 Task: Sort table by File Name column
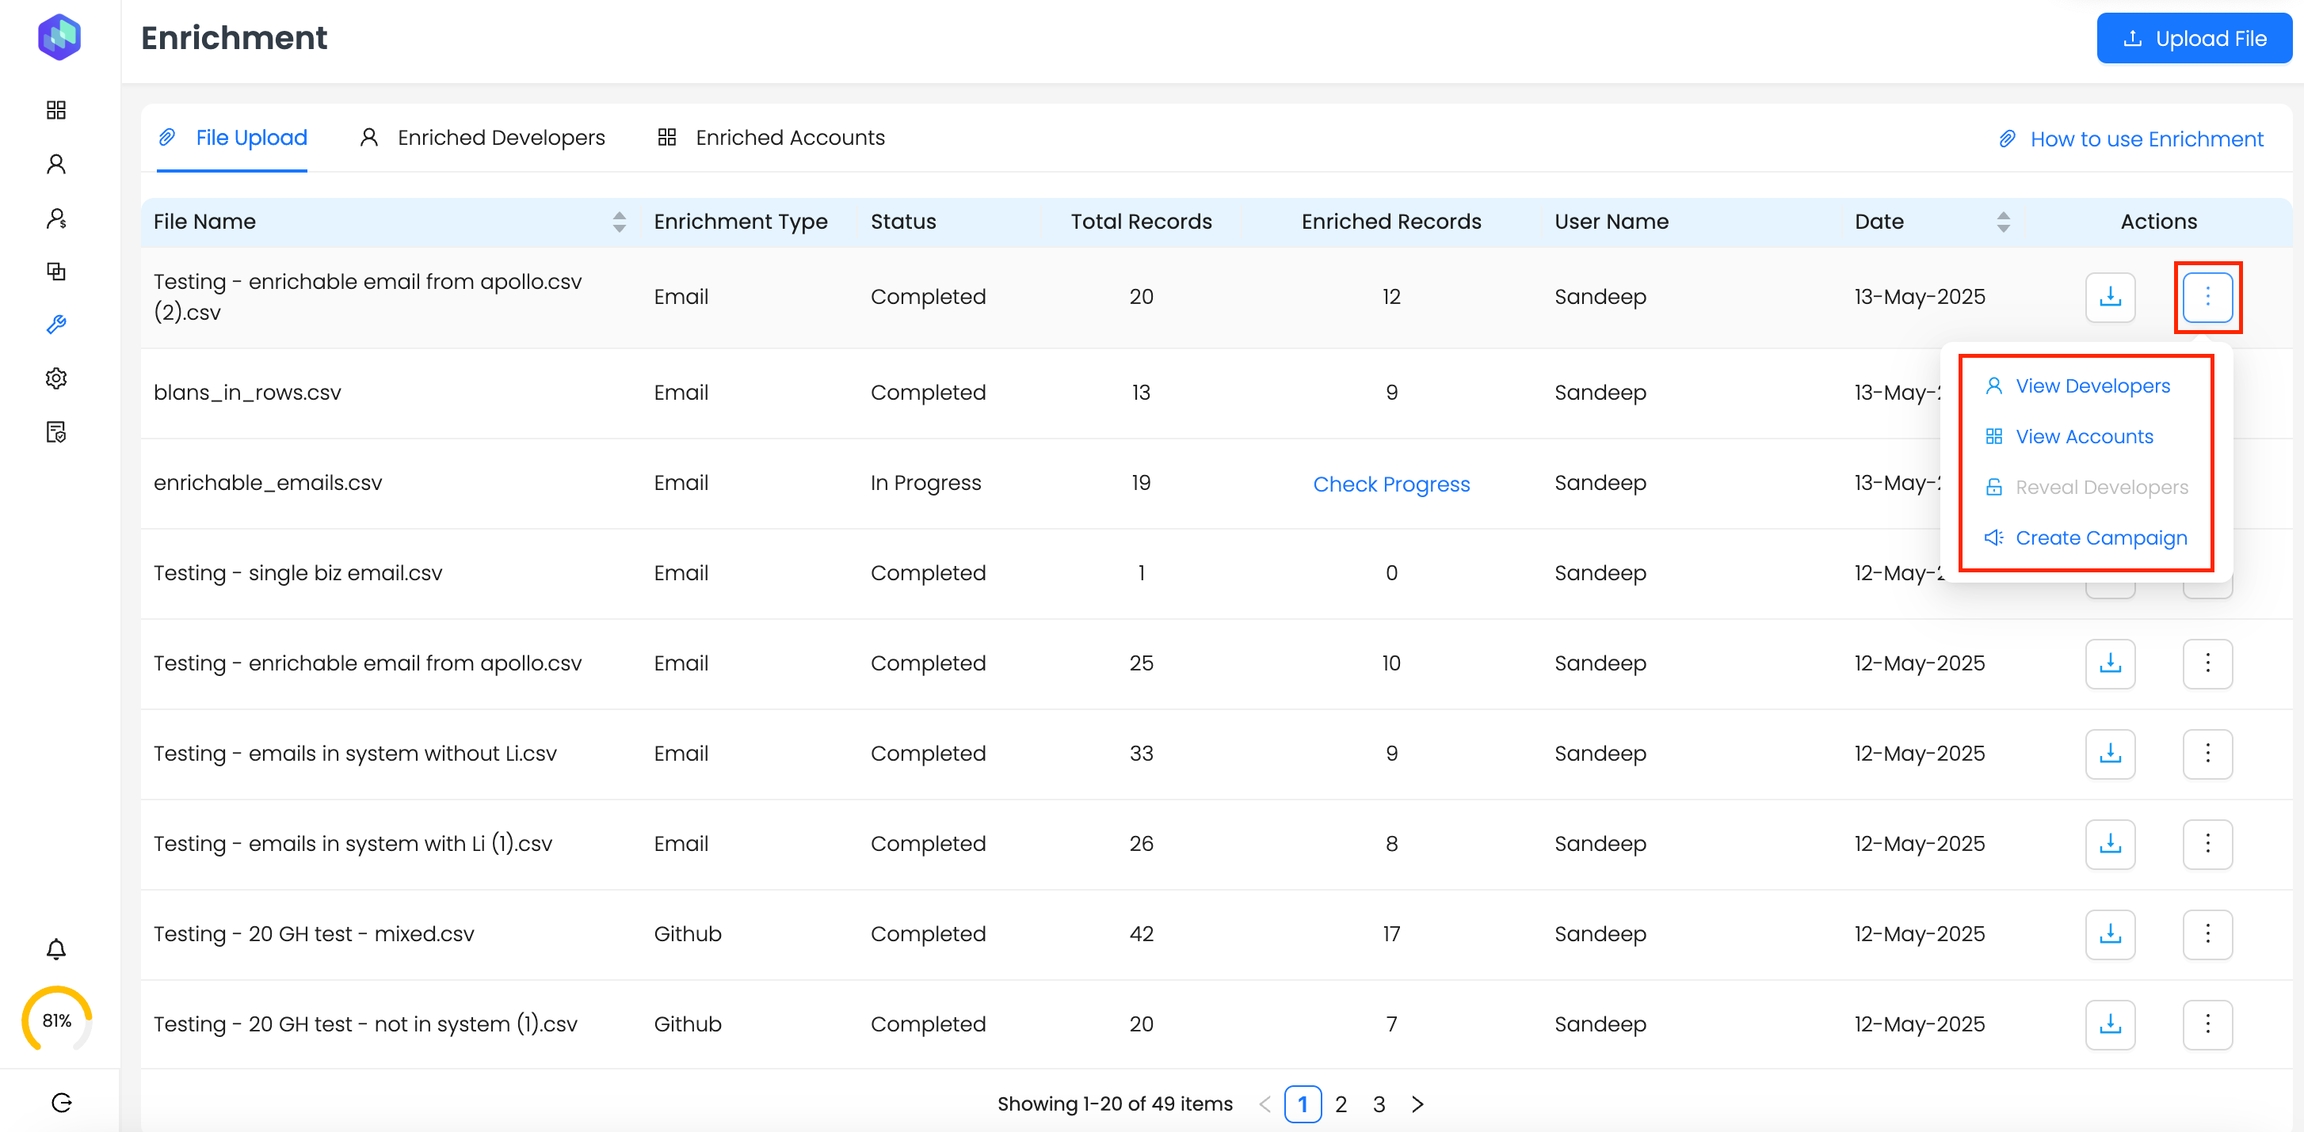point(619,222)
